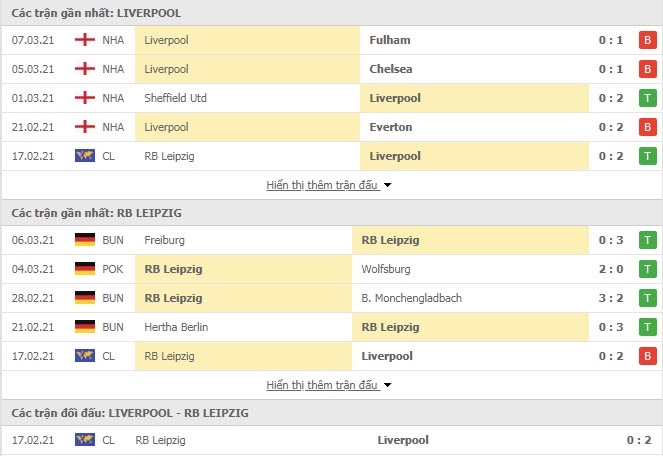The width and height of the screenshot is (663, 456).
Task: Click the green T badge for Sheffield Utd match
Action: (647, 98)
